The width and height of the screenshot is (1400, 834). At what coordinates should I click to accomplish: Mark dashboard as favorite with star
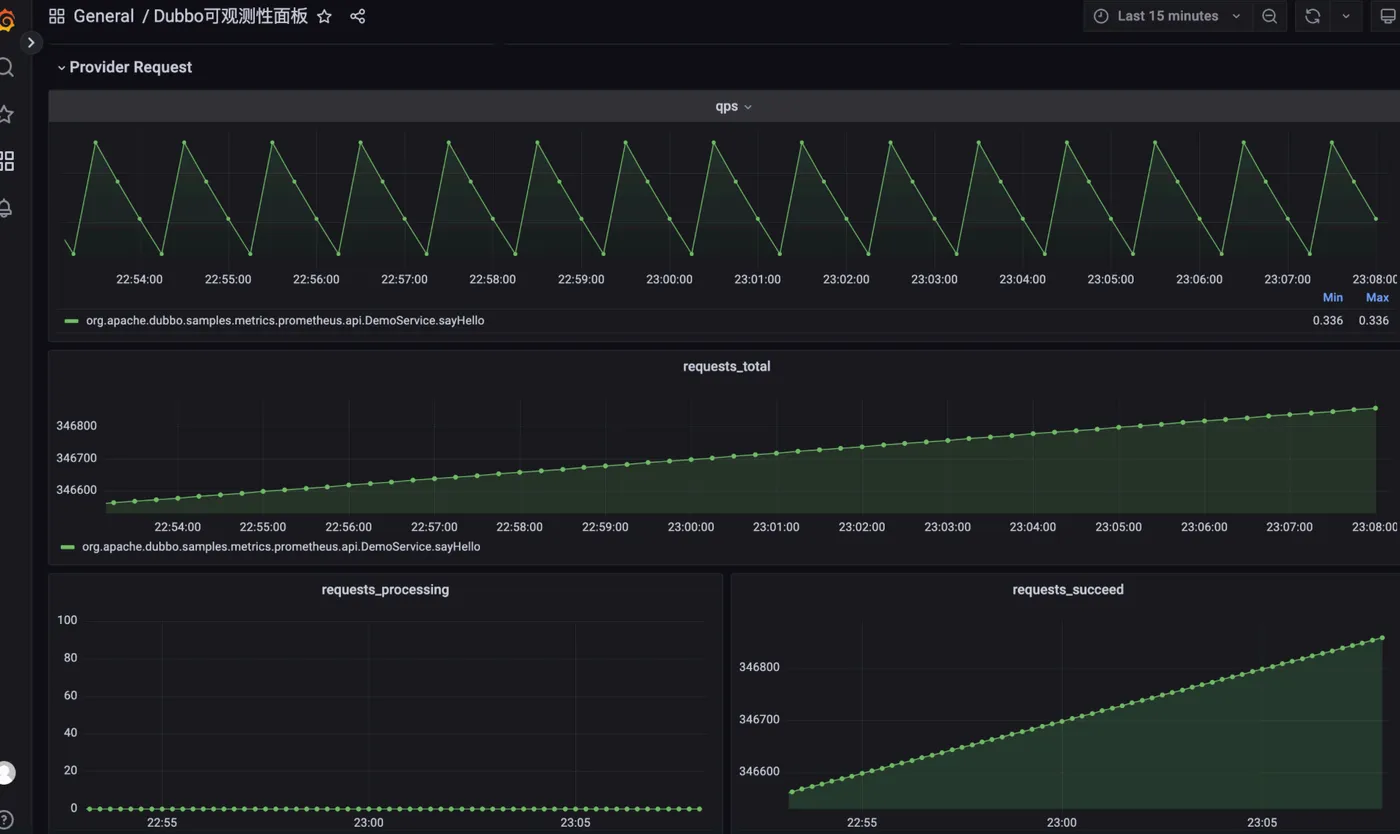point(324,16)
